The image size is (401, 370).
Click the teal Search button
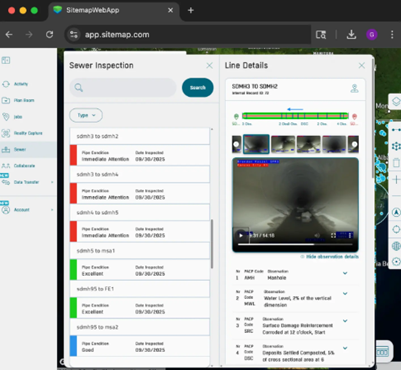(x=198, y=88)
